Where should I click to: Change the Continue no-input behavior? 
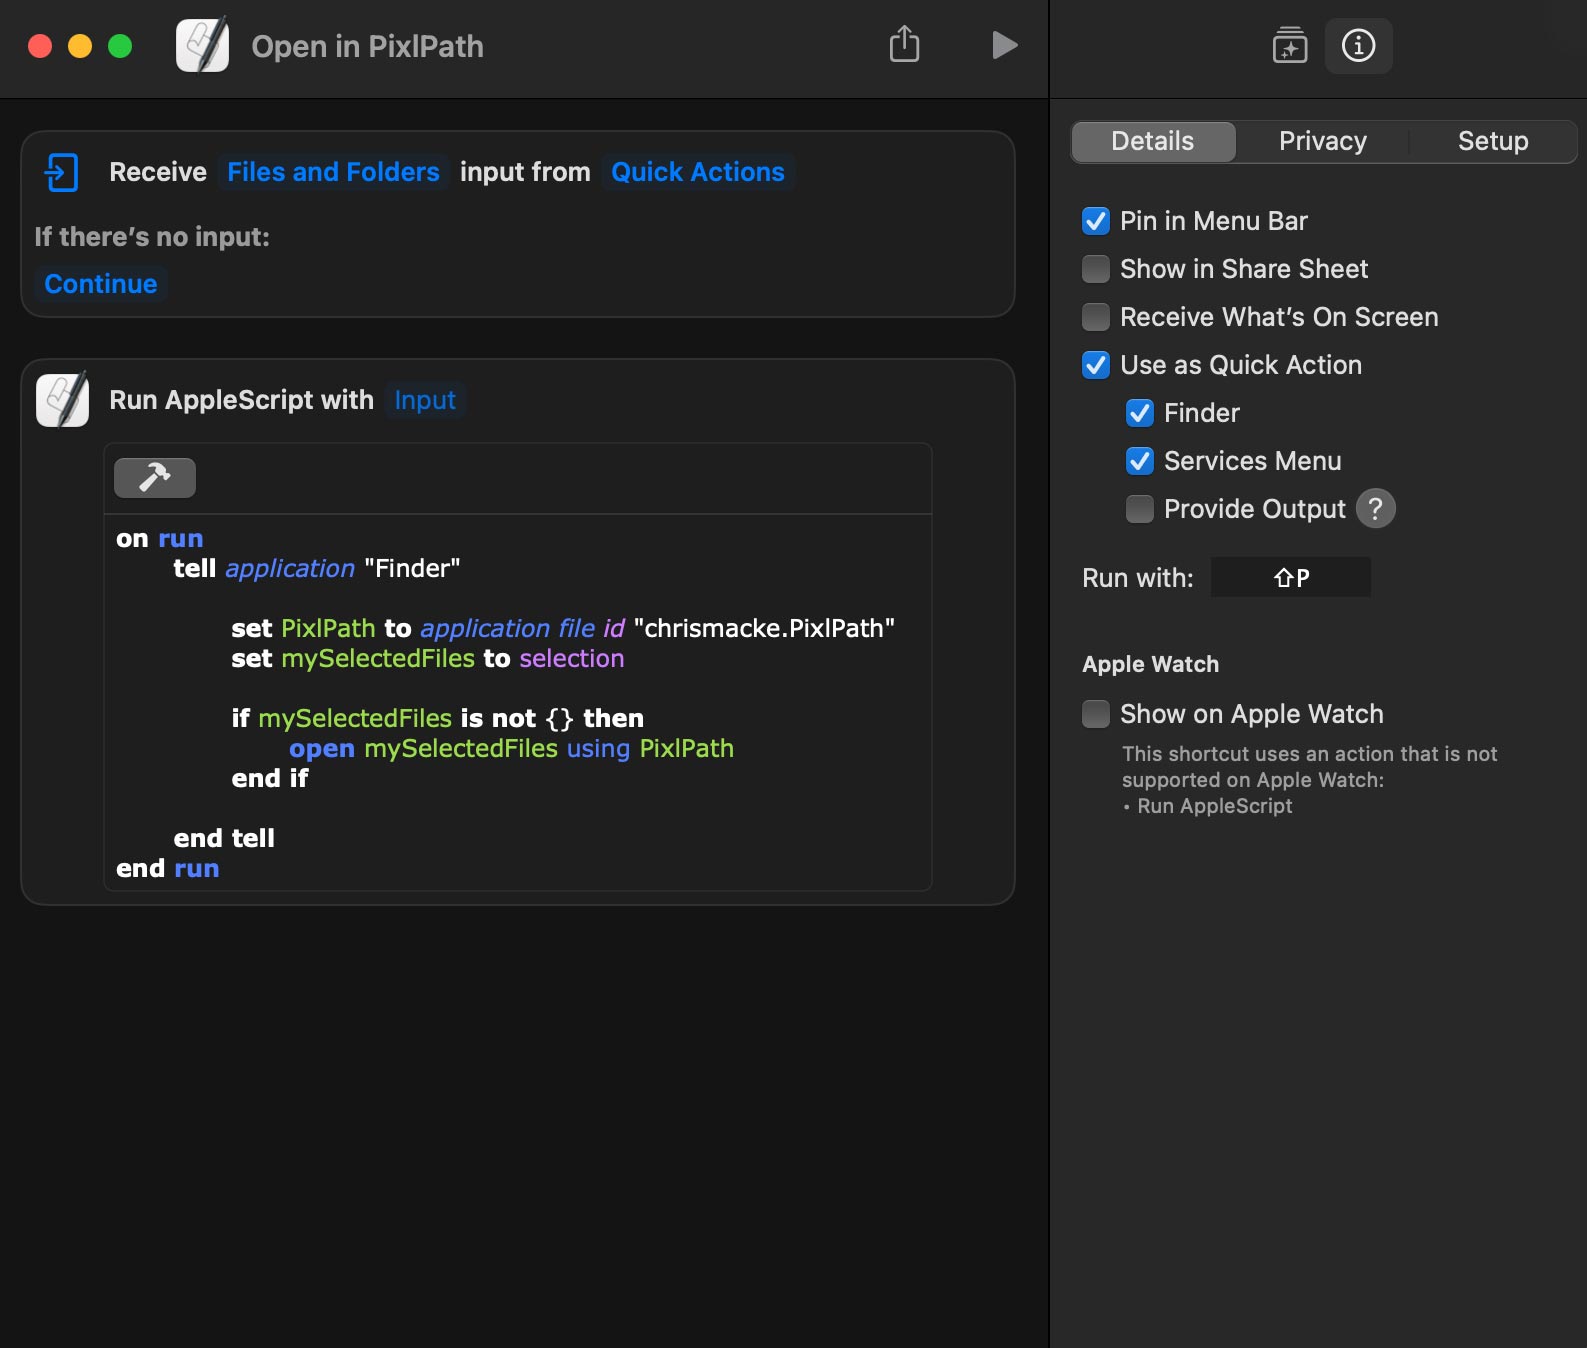click(x=100, y=284)
